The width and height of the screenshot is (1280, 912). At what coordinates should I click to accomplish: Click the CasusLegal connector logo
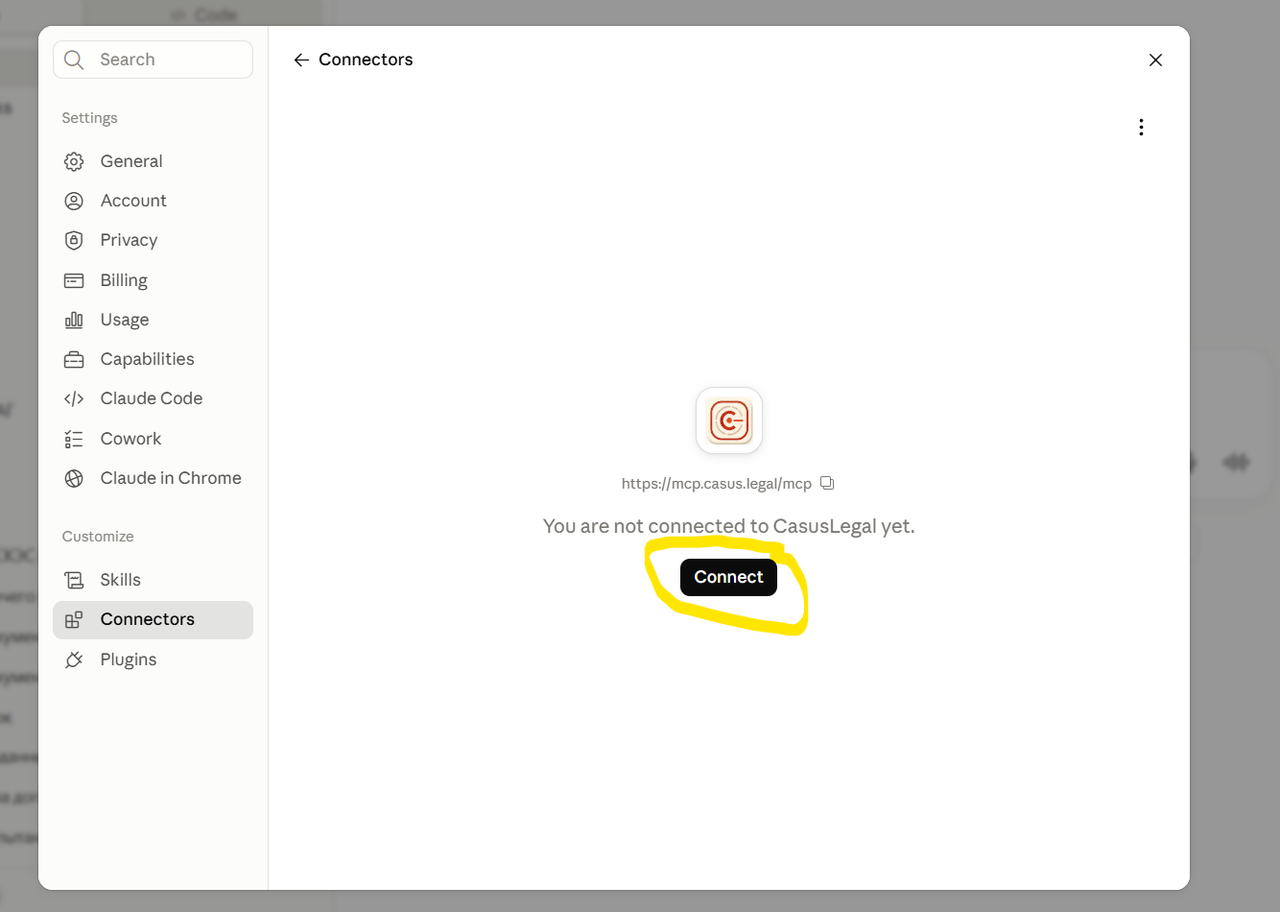point(729,421)
